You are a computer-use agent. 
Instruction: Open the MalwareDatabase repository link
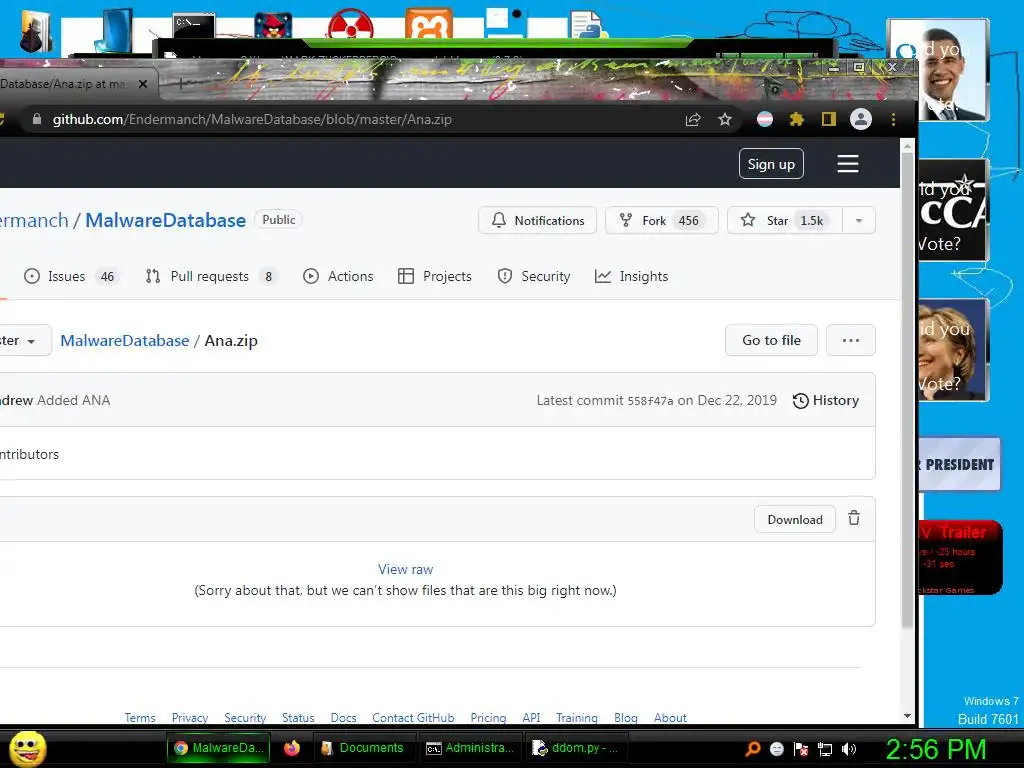[x=165, y=220]
